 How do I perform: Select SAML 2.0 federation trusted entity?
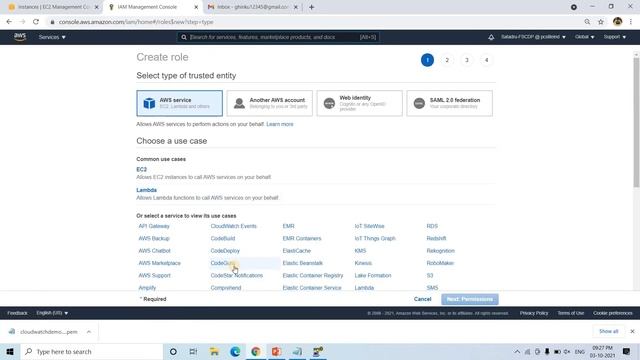pos(449,103)
